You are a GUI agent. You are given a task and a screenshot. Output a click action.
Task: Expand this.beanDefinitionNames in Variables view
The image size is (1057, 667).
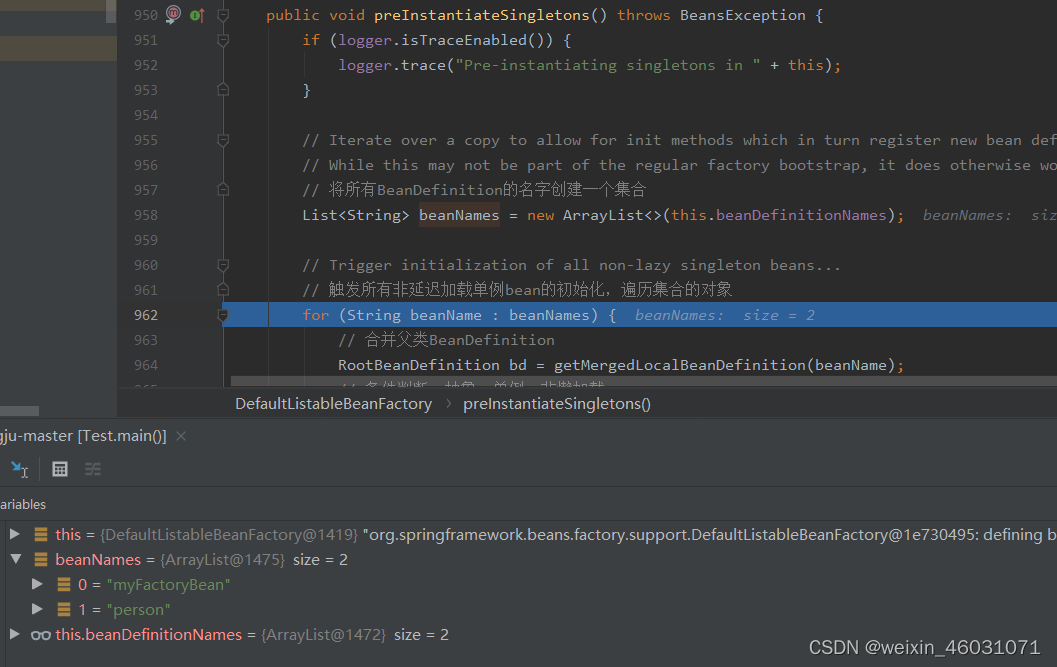coord(13,634)
